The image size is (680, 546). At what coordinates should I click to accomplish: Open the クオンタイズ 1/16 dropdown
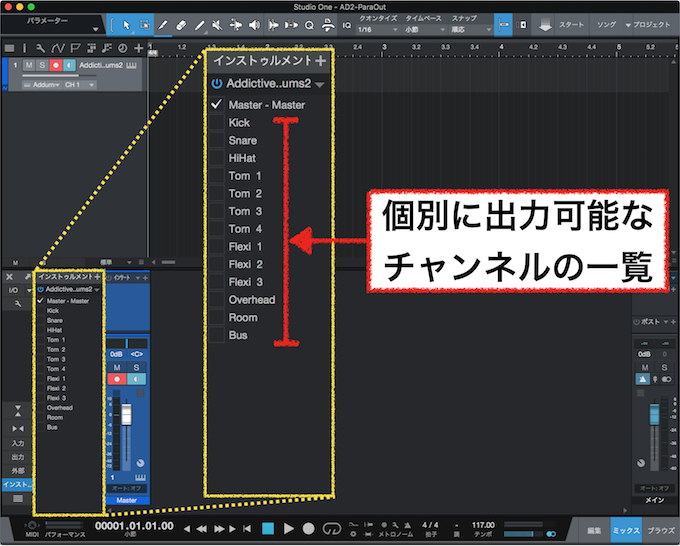pyautogui.click(x=378, y=29)
